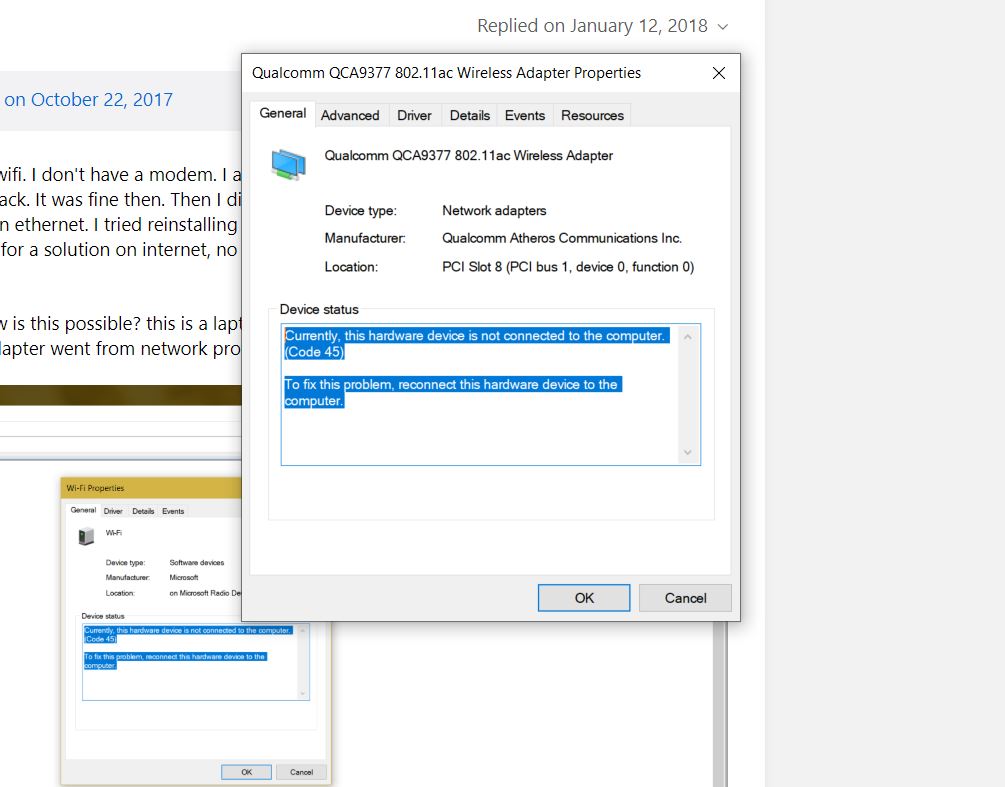Open the Driver tab in Qualcomm Properties
Image resolution: width=1005 pixels, height=787 pixels.
tap(414, 115)
